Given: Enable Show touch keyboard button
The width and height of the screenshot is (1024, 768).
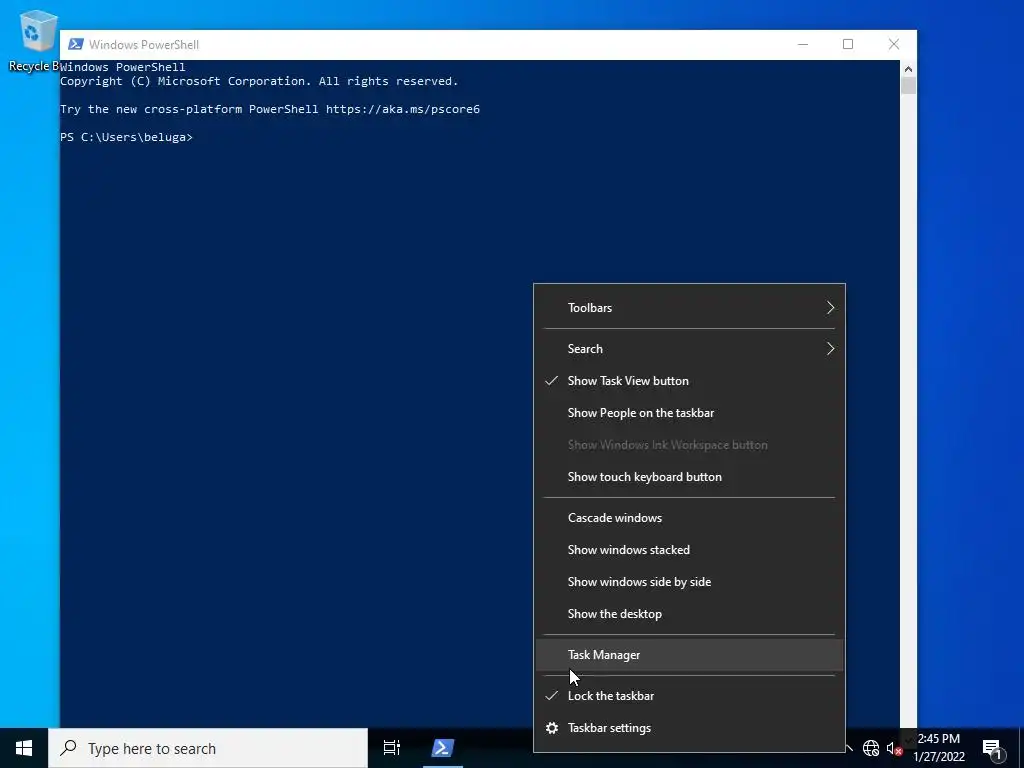Looking at the screenshot, I should point(690,477).
